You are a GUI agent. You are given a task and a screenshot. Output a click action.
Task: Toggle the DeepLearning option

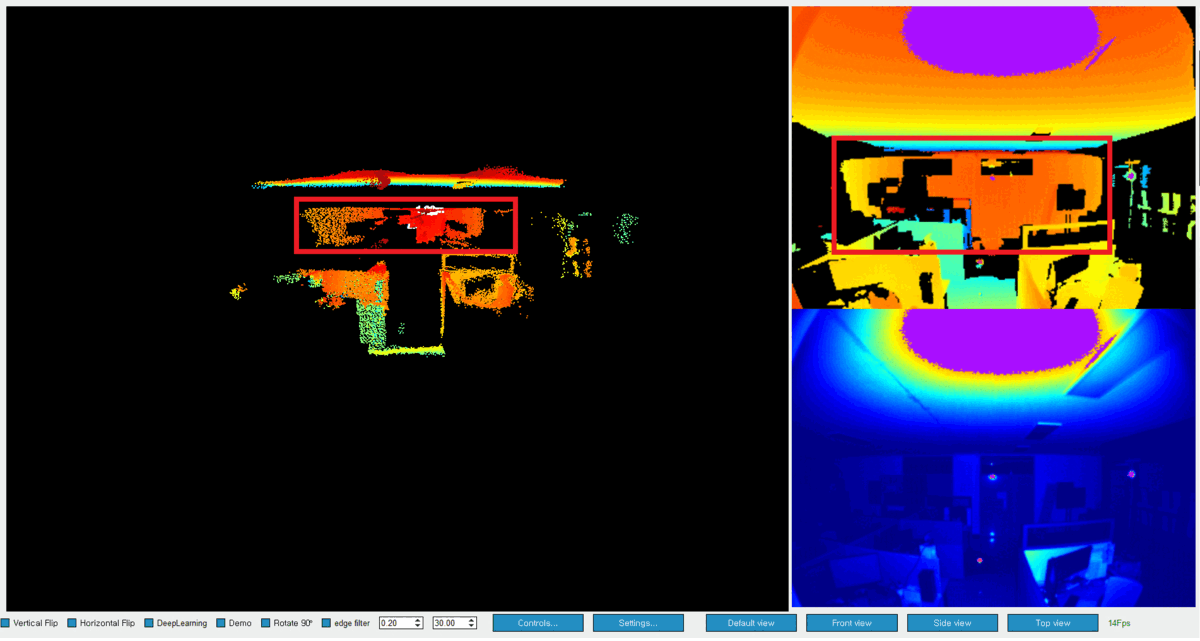[147, 622]
